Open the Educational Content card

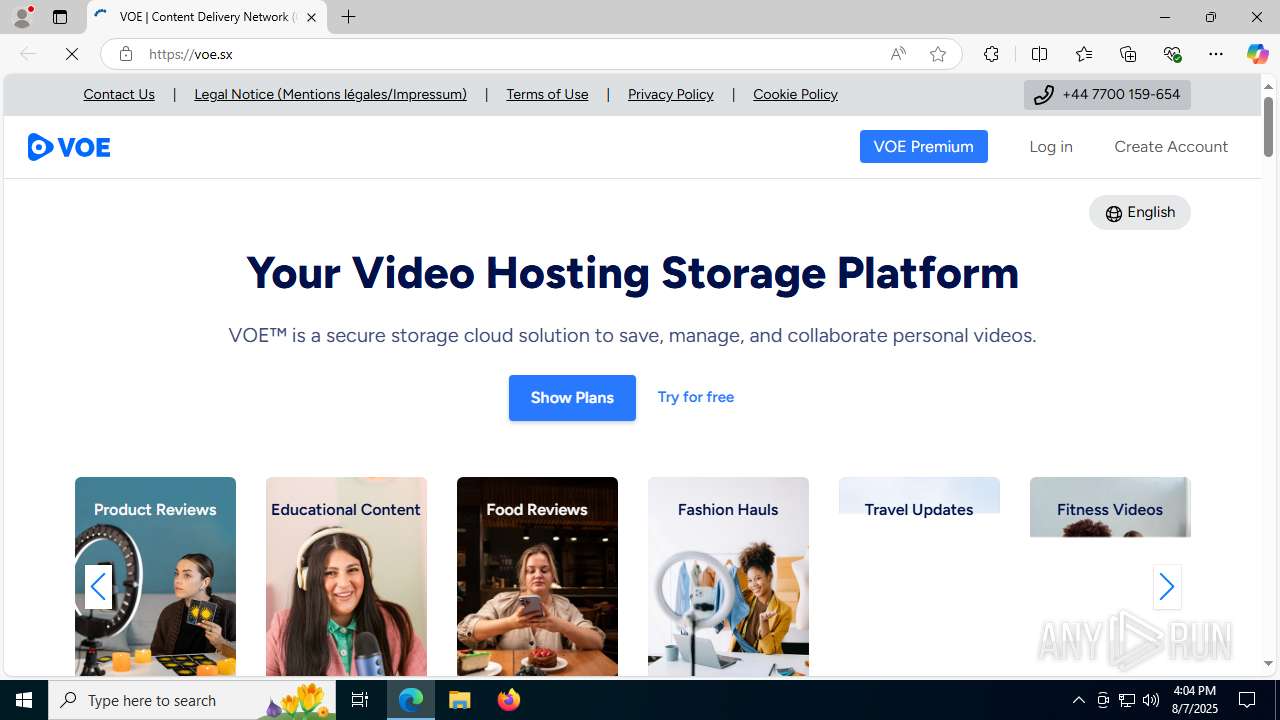pos(346,576)
